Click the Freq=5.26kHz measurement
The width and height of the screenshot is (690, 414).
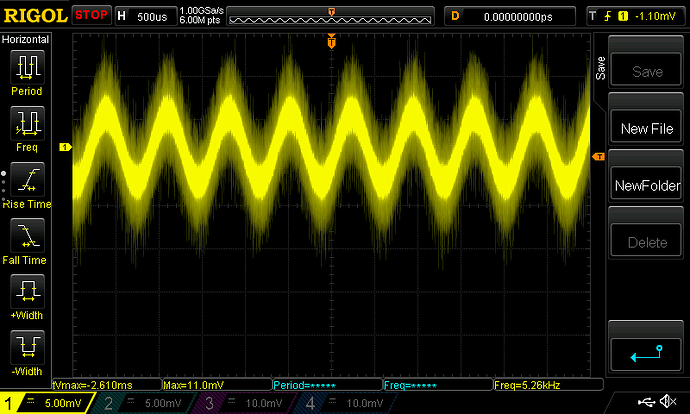548,385
